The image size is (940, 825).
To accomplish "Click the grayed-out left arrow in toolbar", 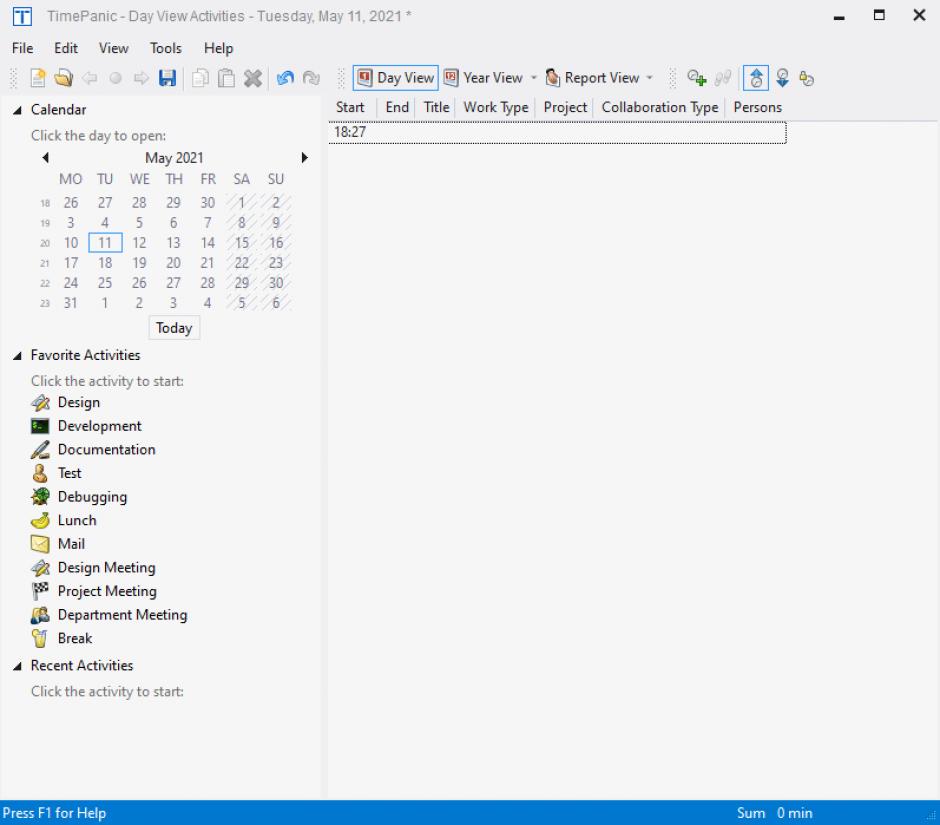I will coord(90,78).
